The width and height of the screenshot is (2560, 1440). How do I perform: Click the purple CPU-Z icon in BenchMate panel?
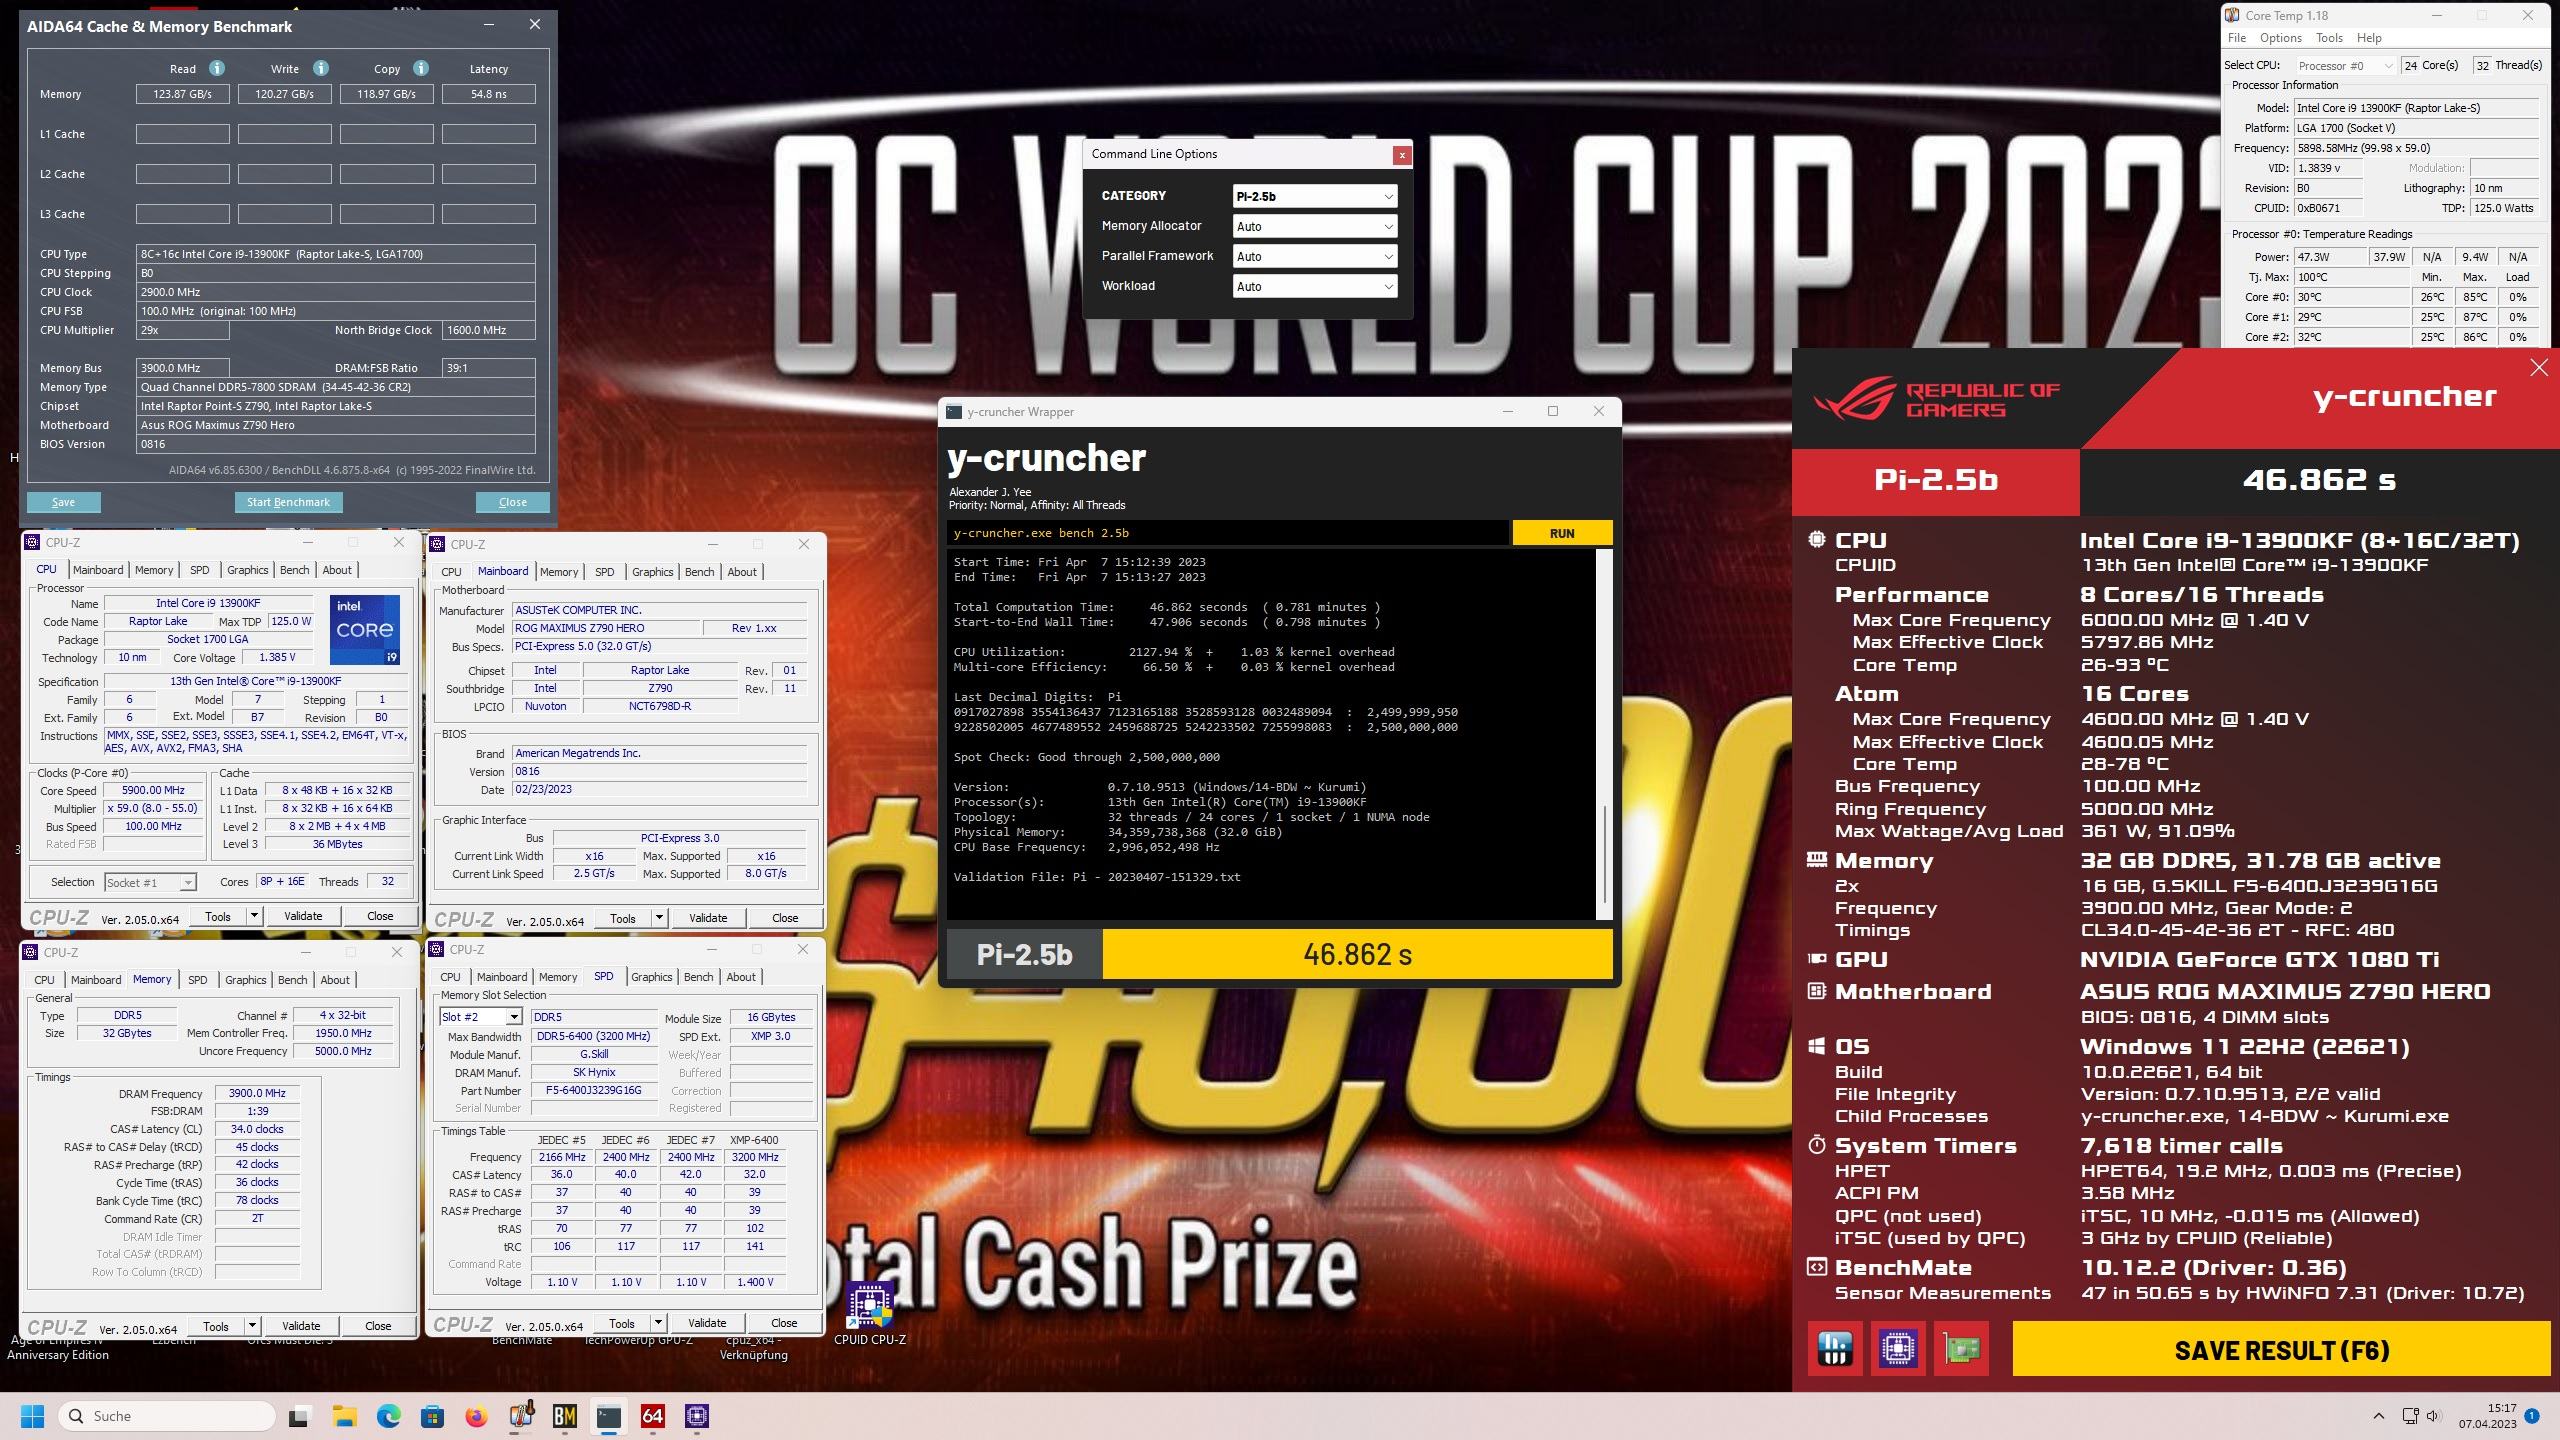coord(1898,1349)
